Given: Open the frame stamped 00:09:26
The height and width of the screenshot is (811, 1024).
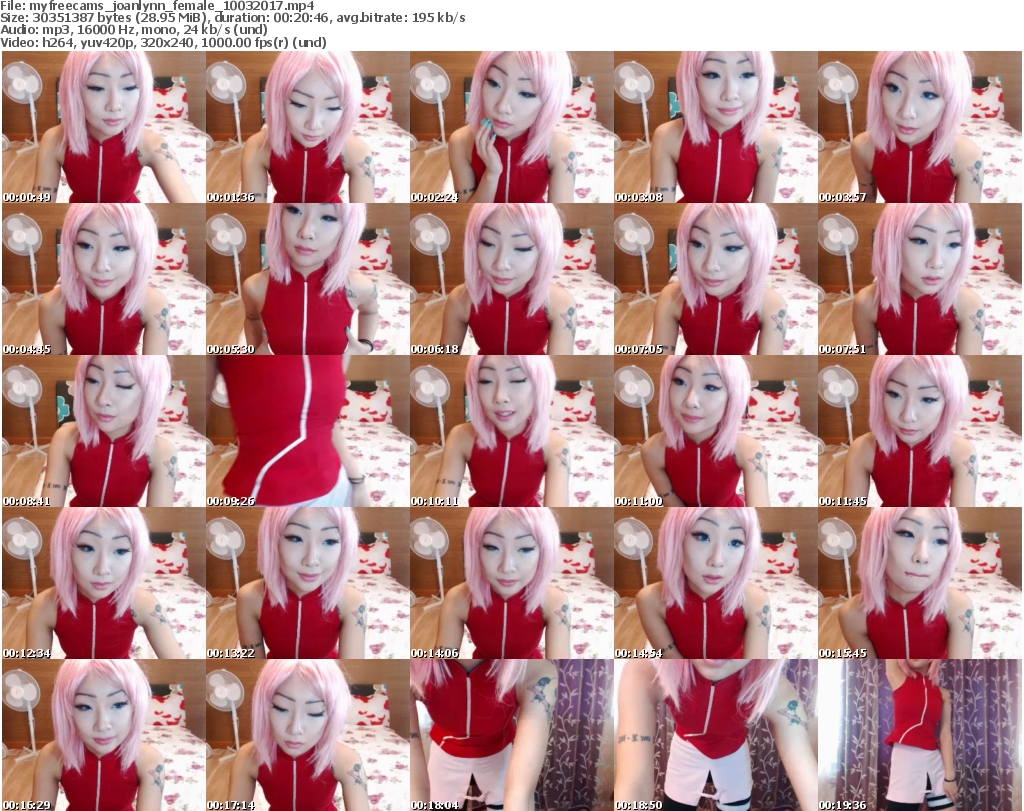Looking at the screenshot, I should (308, 431).
